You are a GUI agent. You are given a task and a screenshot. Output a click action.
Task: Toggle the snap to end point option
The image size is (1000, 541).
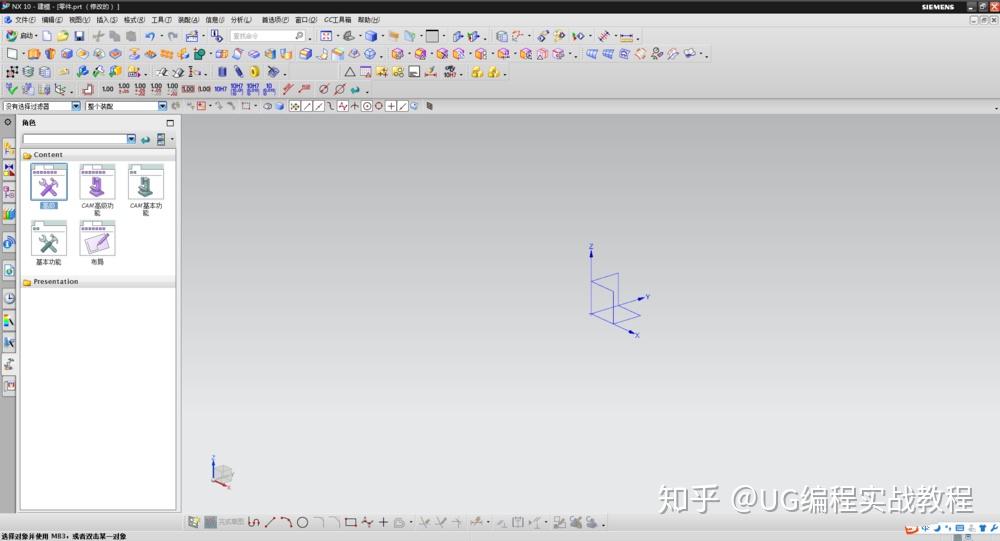[307, 106]
